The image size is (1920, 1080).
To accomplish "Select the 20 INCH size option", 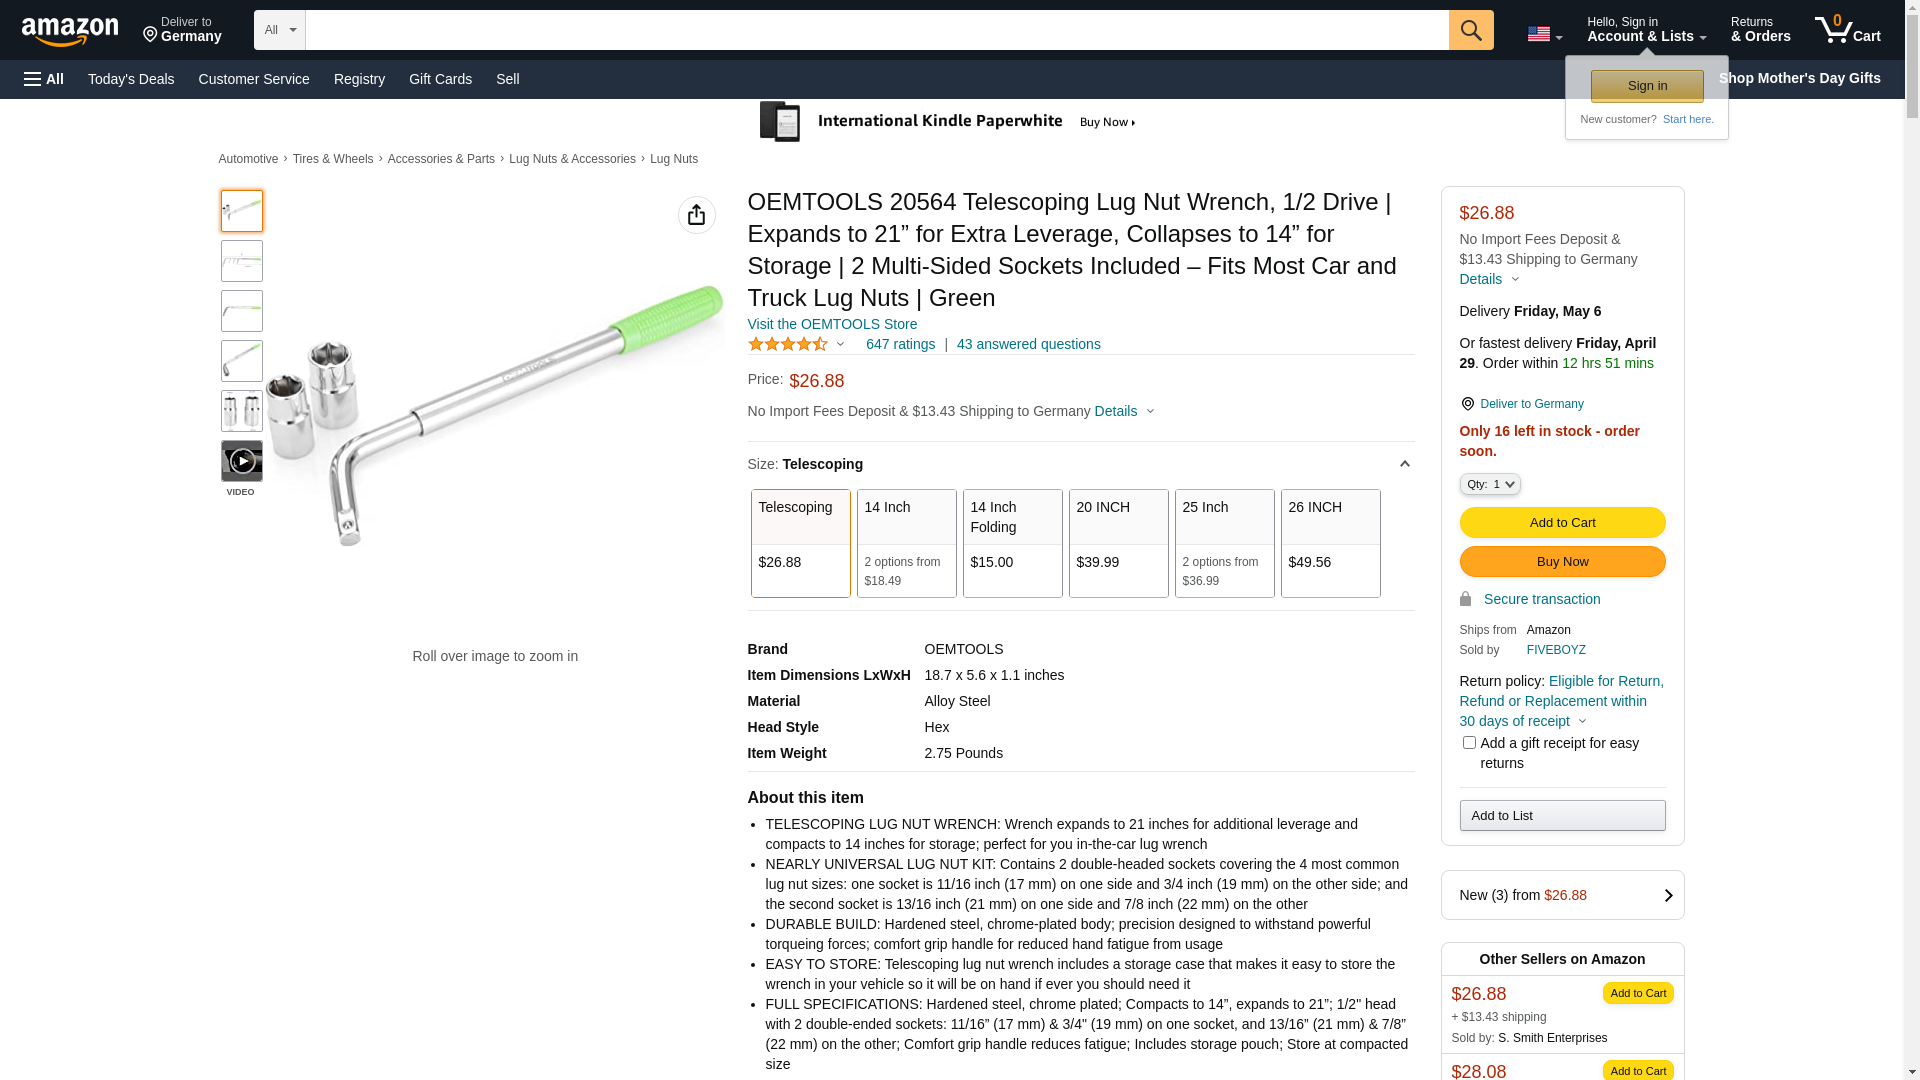I will pyautogui.click(x=1118, y=543).
